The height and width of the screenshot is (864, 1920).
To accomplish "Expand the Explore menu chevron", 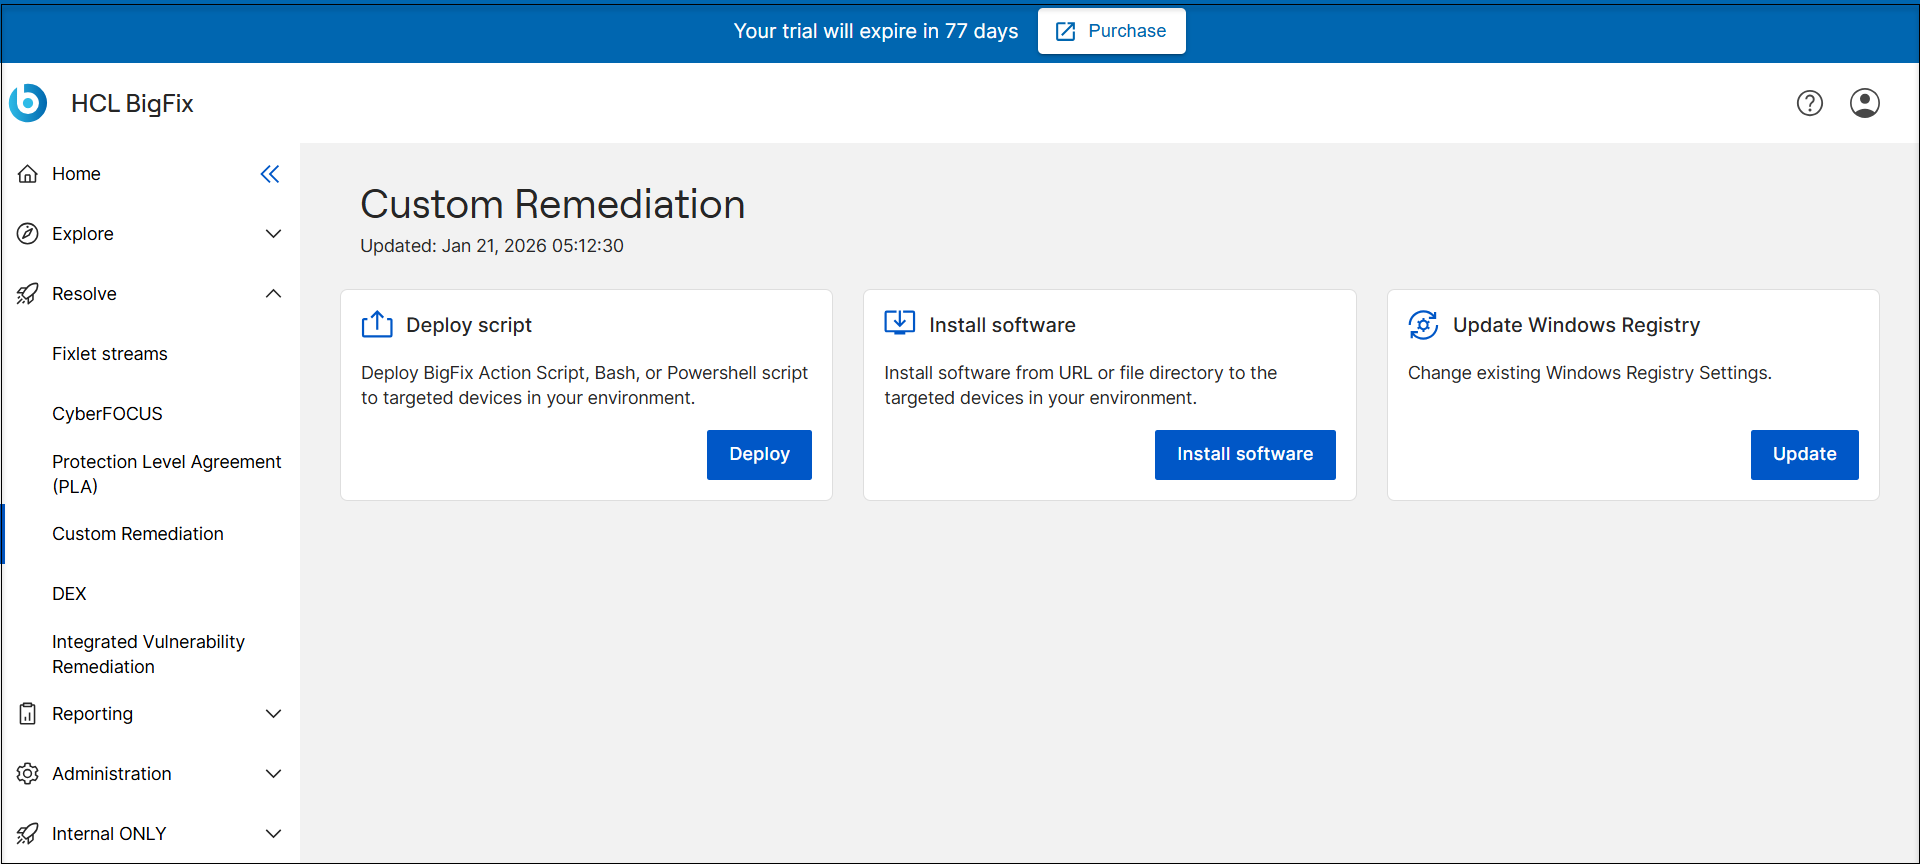I will point(273,234).
